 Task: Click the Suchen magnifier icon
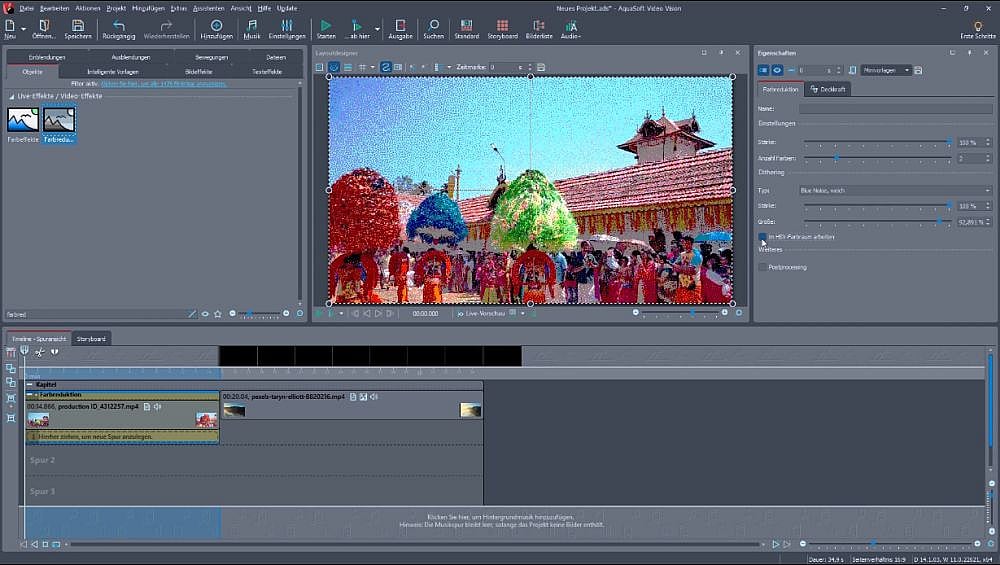pyautogui.click(x=433, y=26)
